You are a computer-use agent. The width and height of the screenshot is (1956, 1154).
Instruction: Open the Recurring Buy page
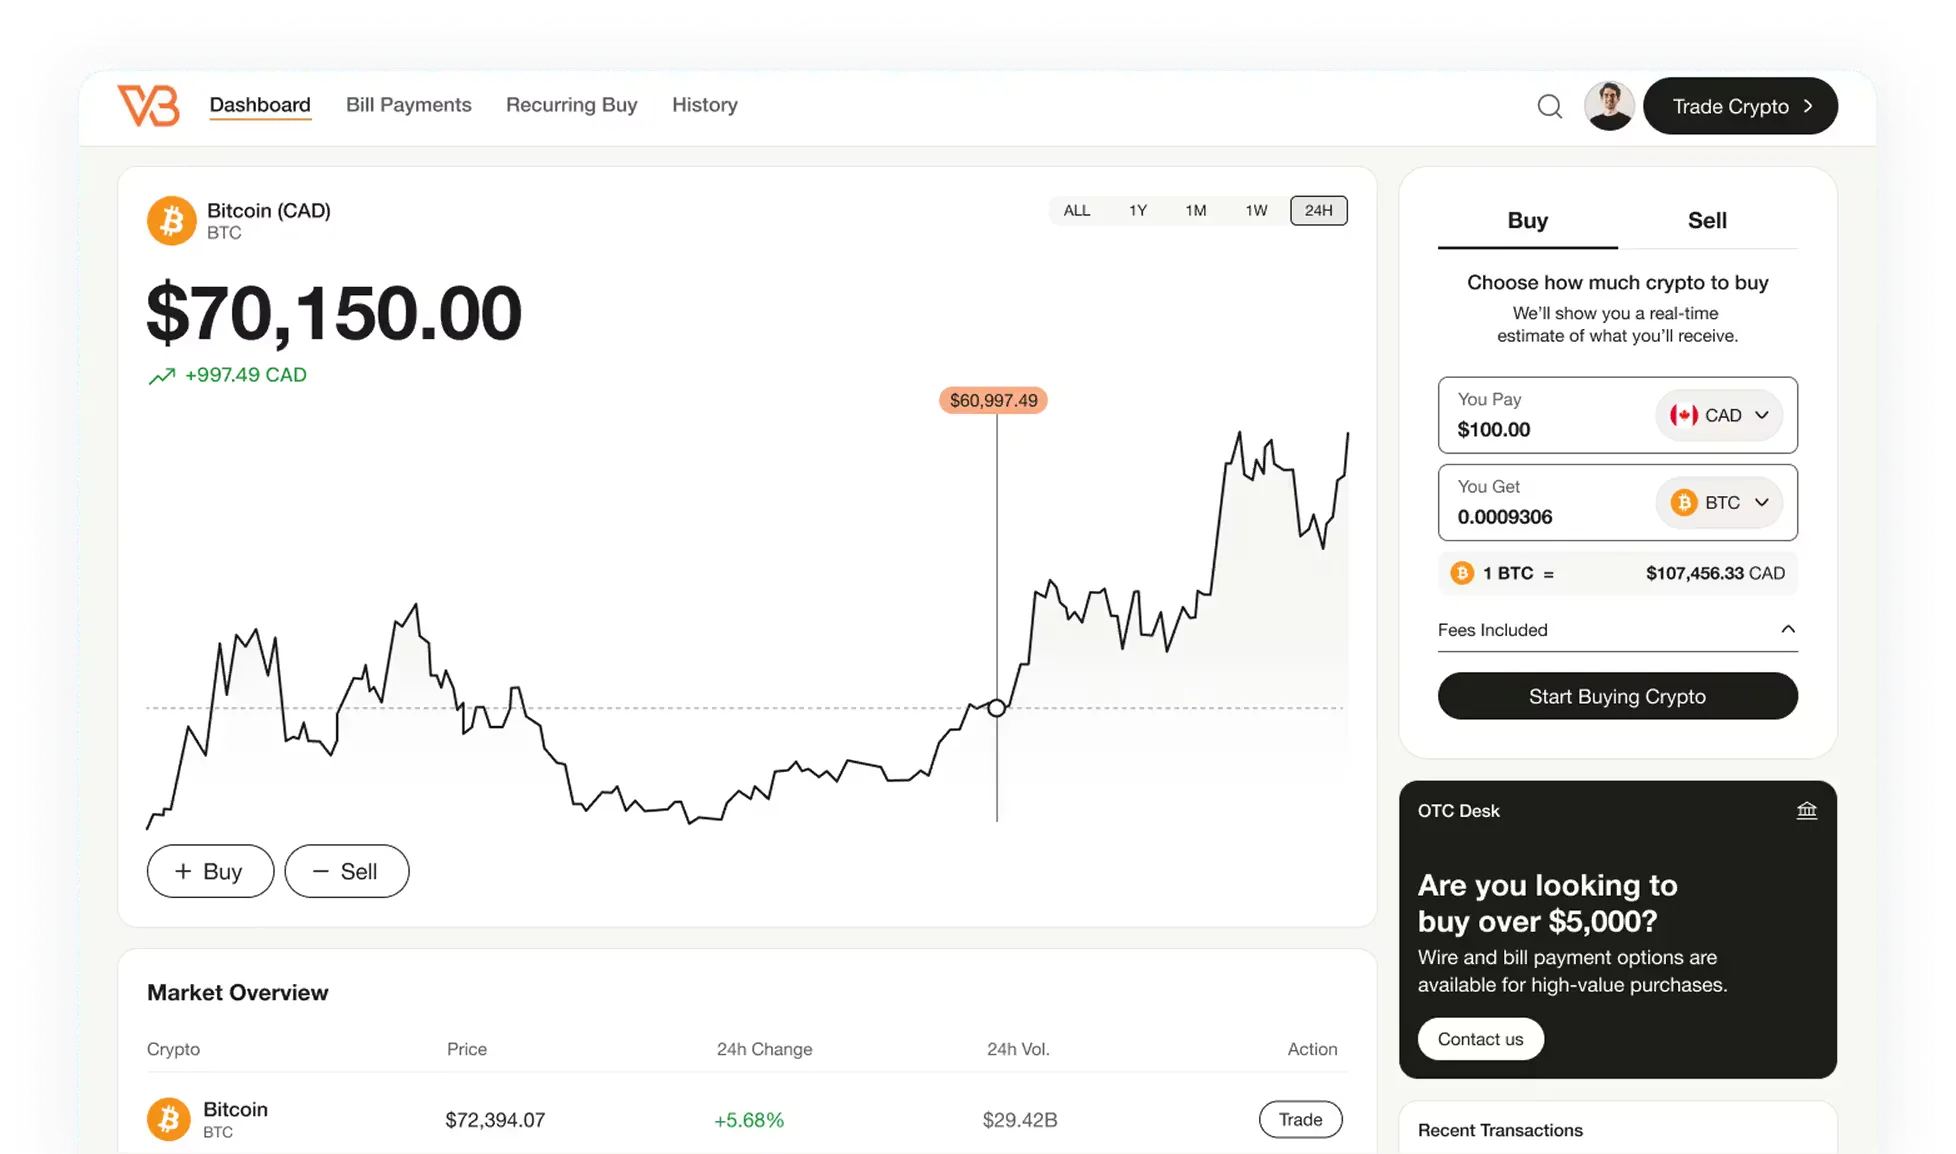[x=571, y=105]
